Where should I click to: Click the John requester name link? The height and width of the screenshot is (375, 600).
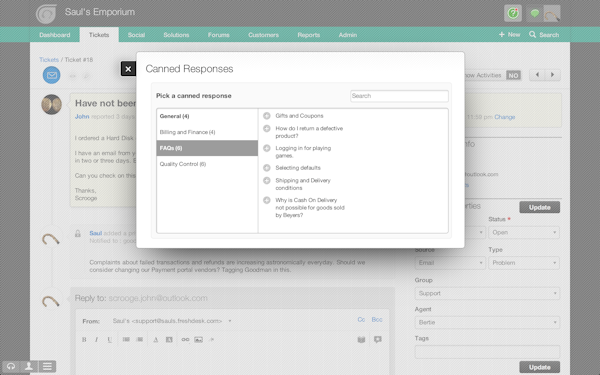82,116
